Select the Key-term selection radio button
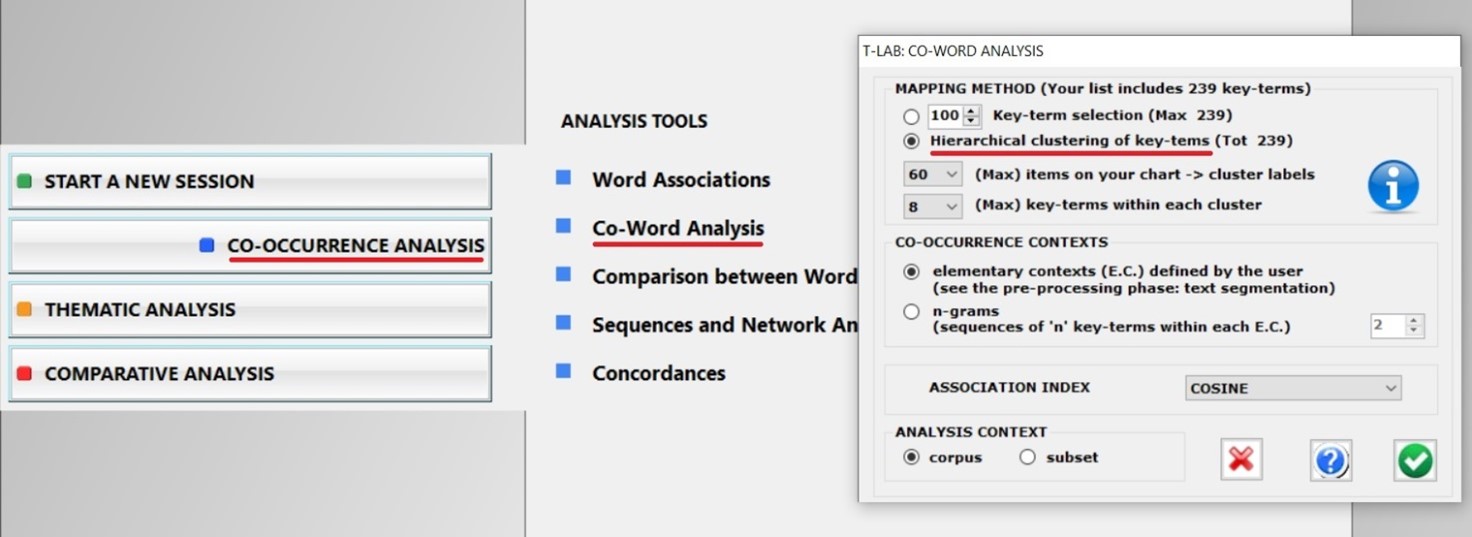This screenshot has width=1472, height=537. (x=911, y=116)
